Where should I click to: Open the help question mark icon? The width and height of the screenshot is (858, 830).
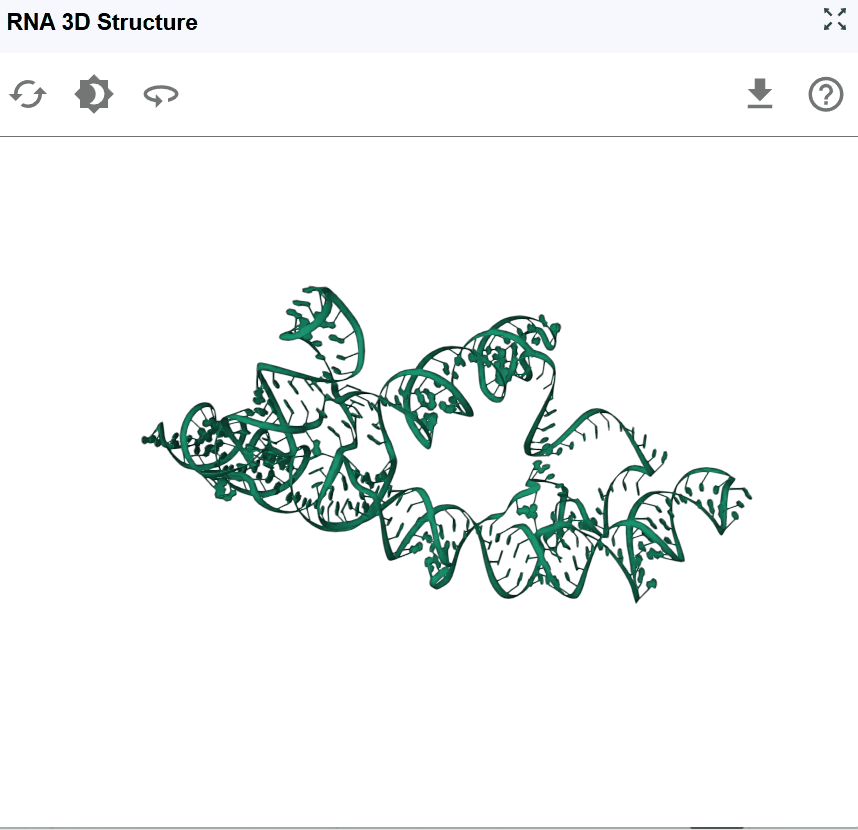[826, 95]
